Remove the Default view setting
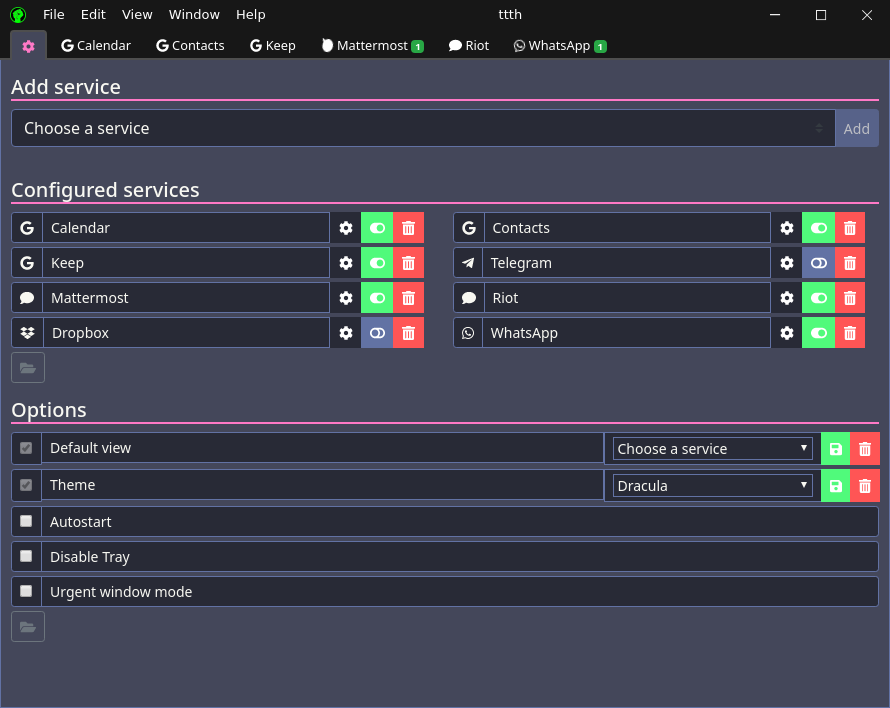Viewport: 890px width, 708px height. point(864,449)
